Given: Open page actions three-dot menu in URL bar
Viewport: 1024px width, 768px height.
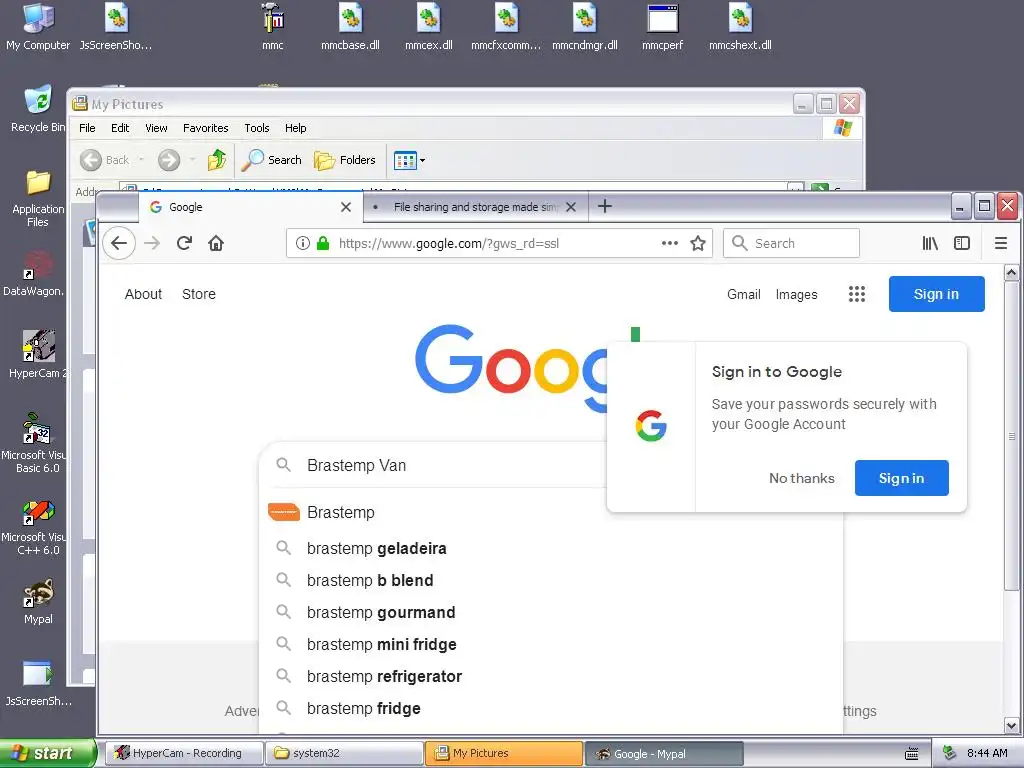Looking at the screenshot, I should (x=669, y=243).
